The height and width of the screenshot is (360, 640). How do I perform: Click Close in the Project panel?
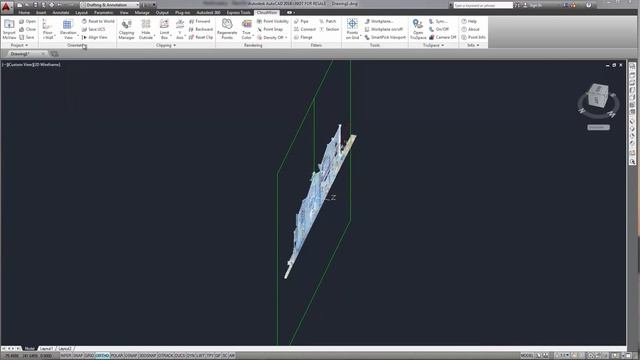(x=27, y=29)
